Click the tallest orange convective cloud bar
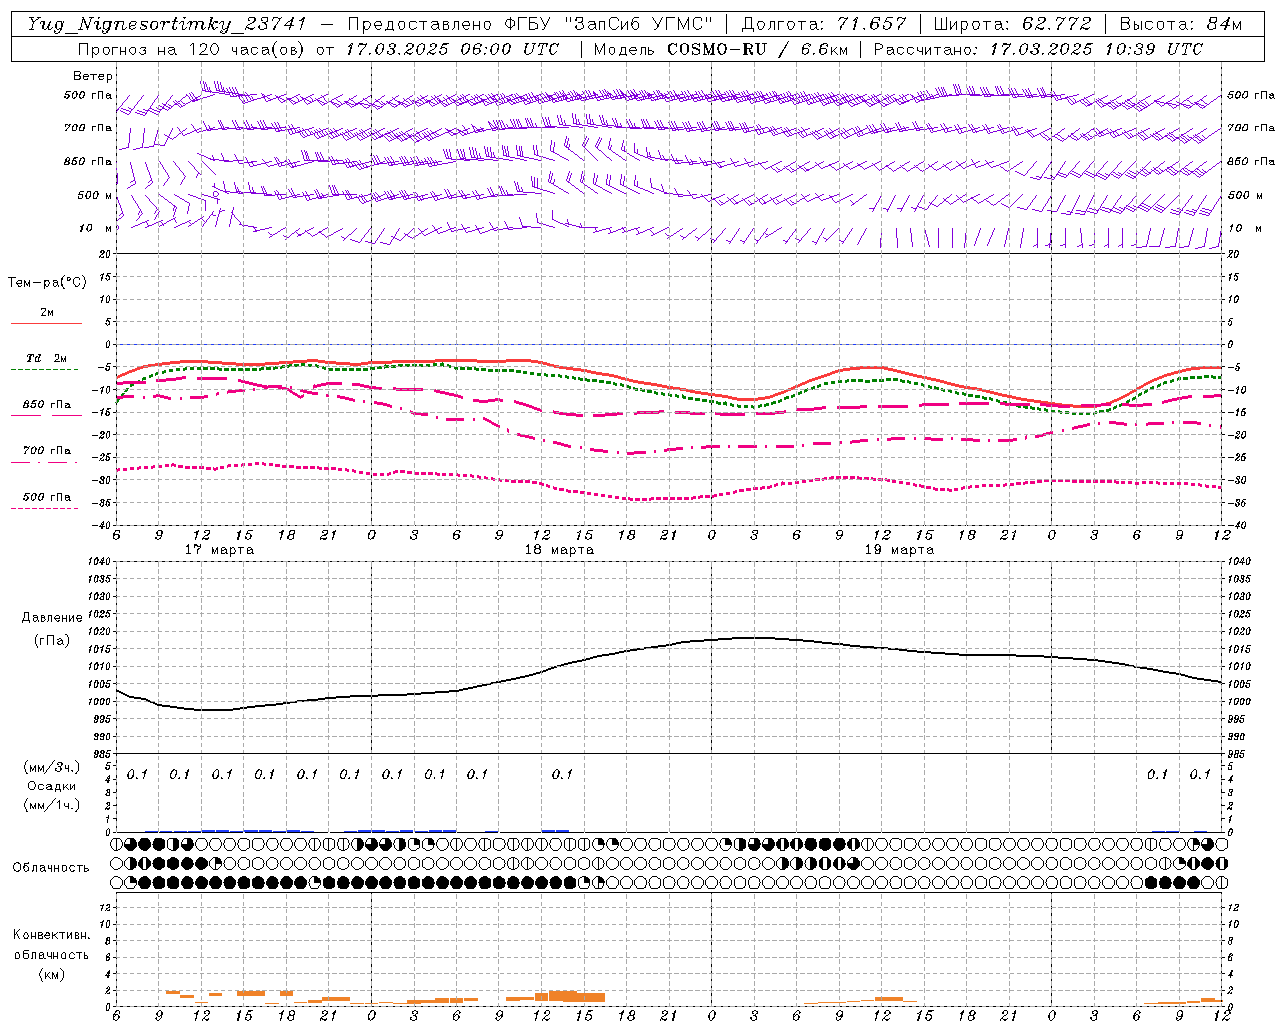 (563, 996)
